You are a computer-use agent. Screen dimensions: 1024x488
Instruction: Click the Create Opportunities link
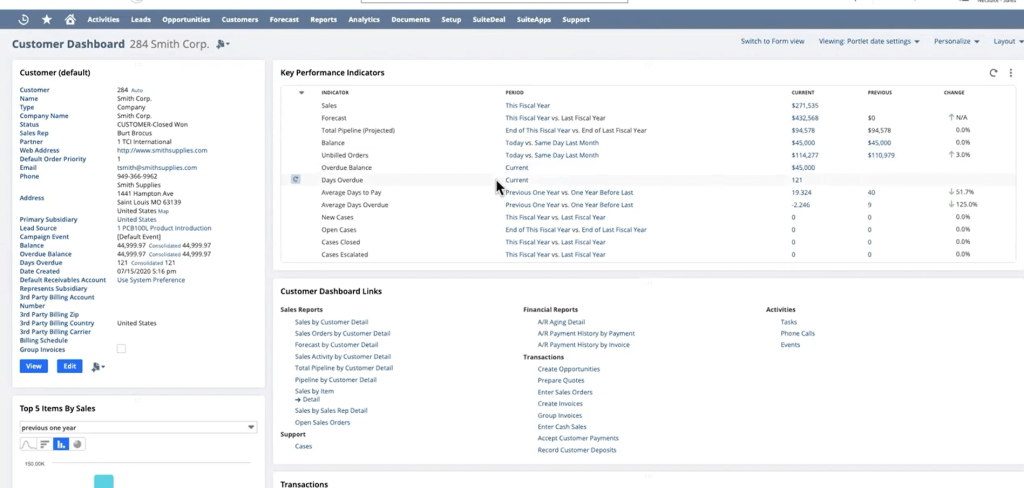click(568, 369)
